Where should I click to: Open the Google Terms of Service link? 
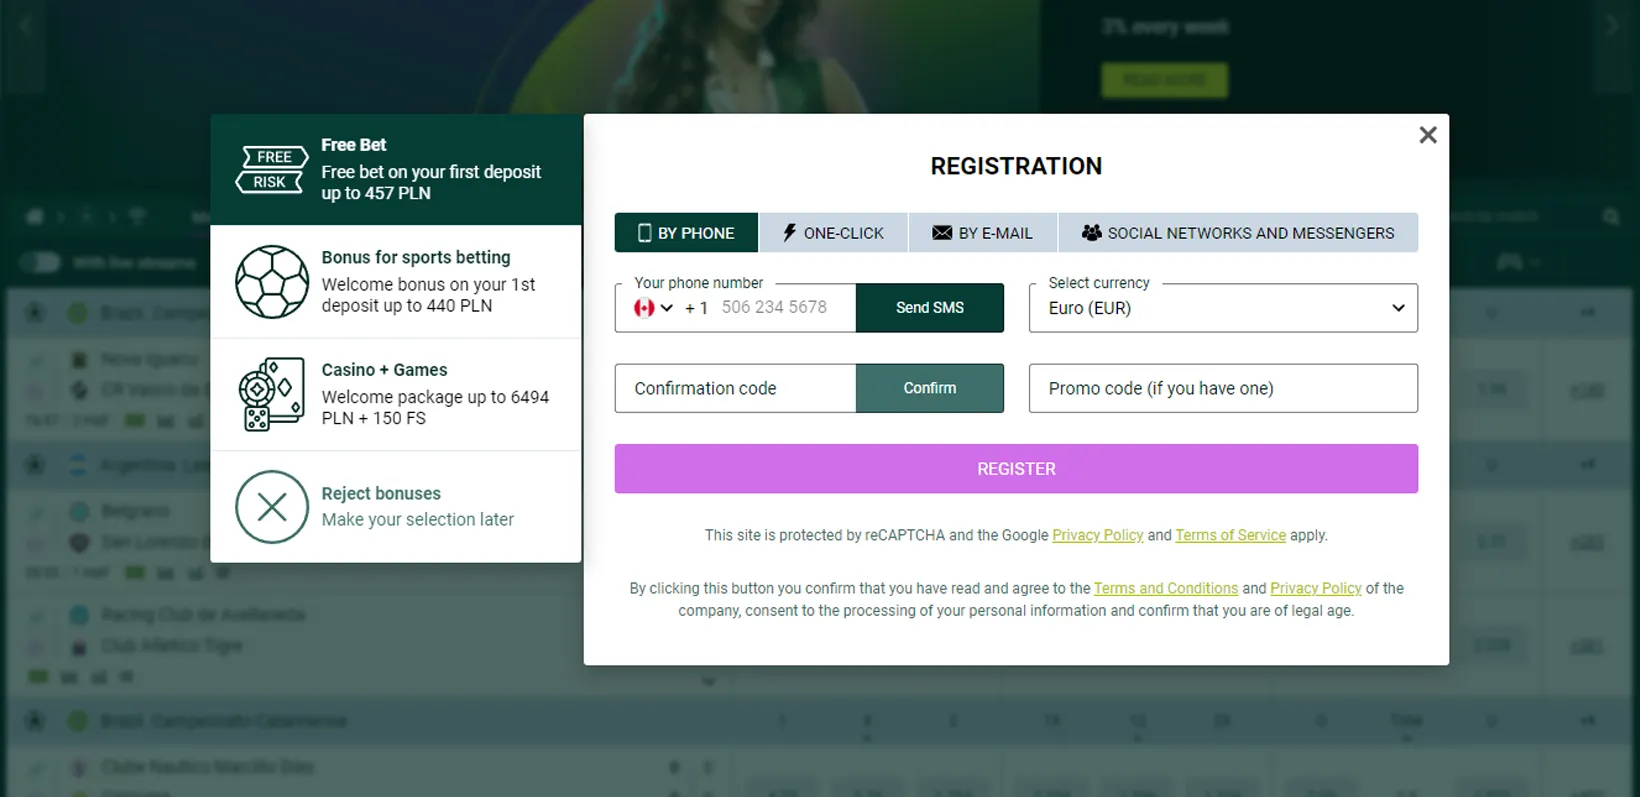pos(1230,536)
